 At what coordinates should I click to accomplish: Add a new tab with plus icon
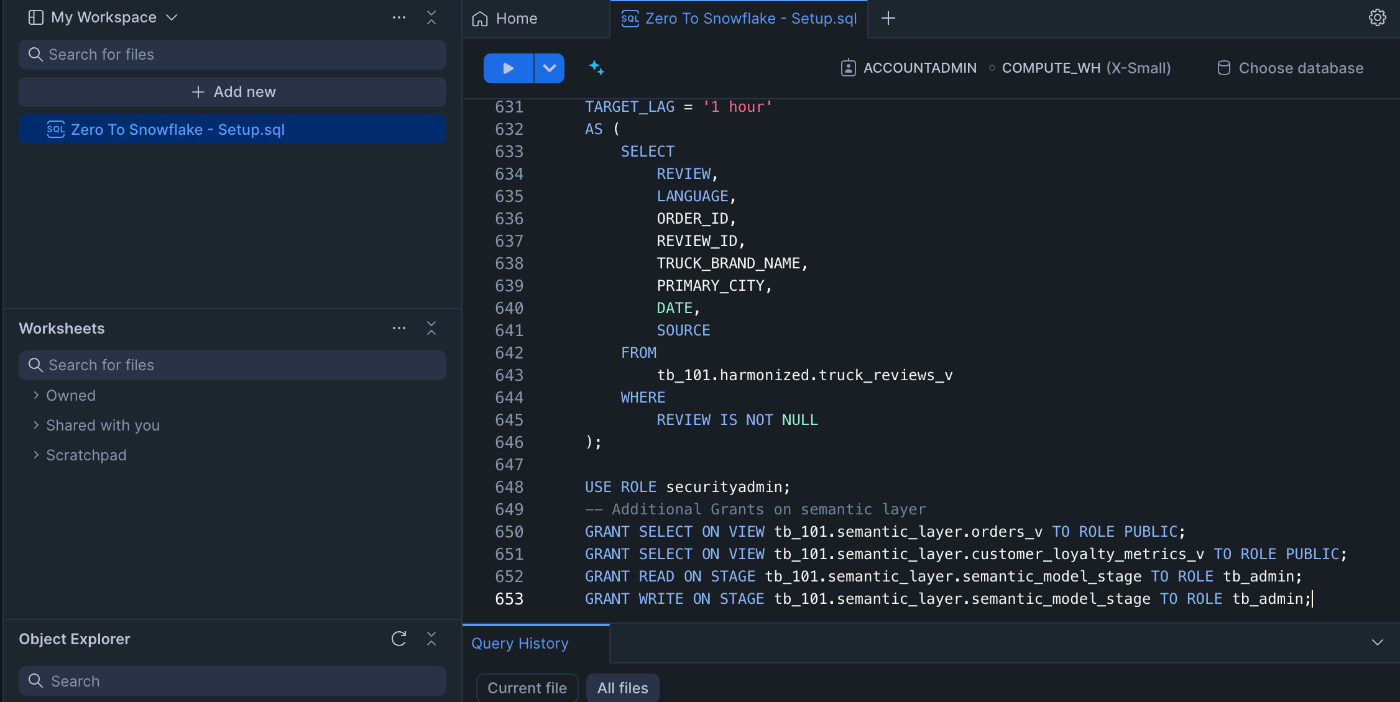[x=888, y=18]
